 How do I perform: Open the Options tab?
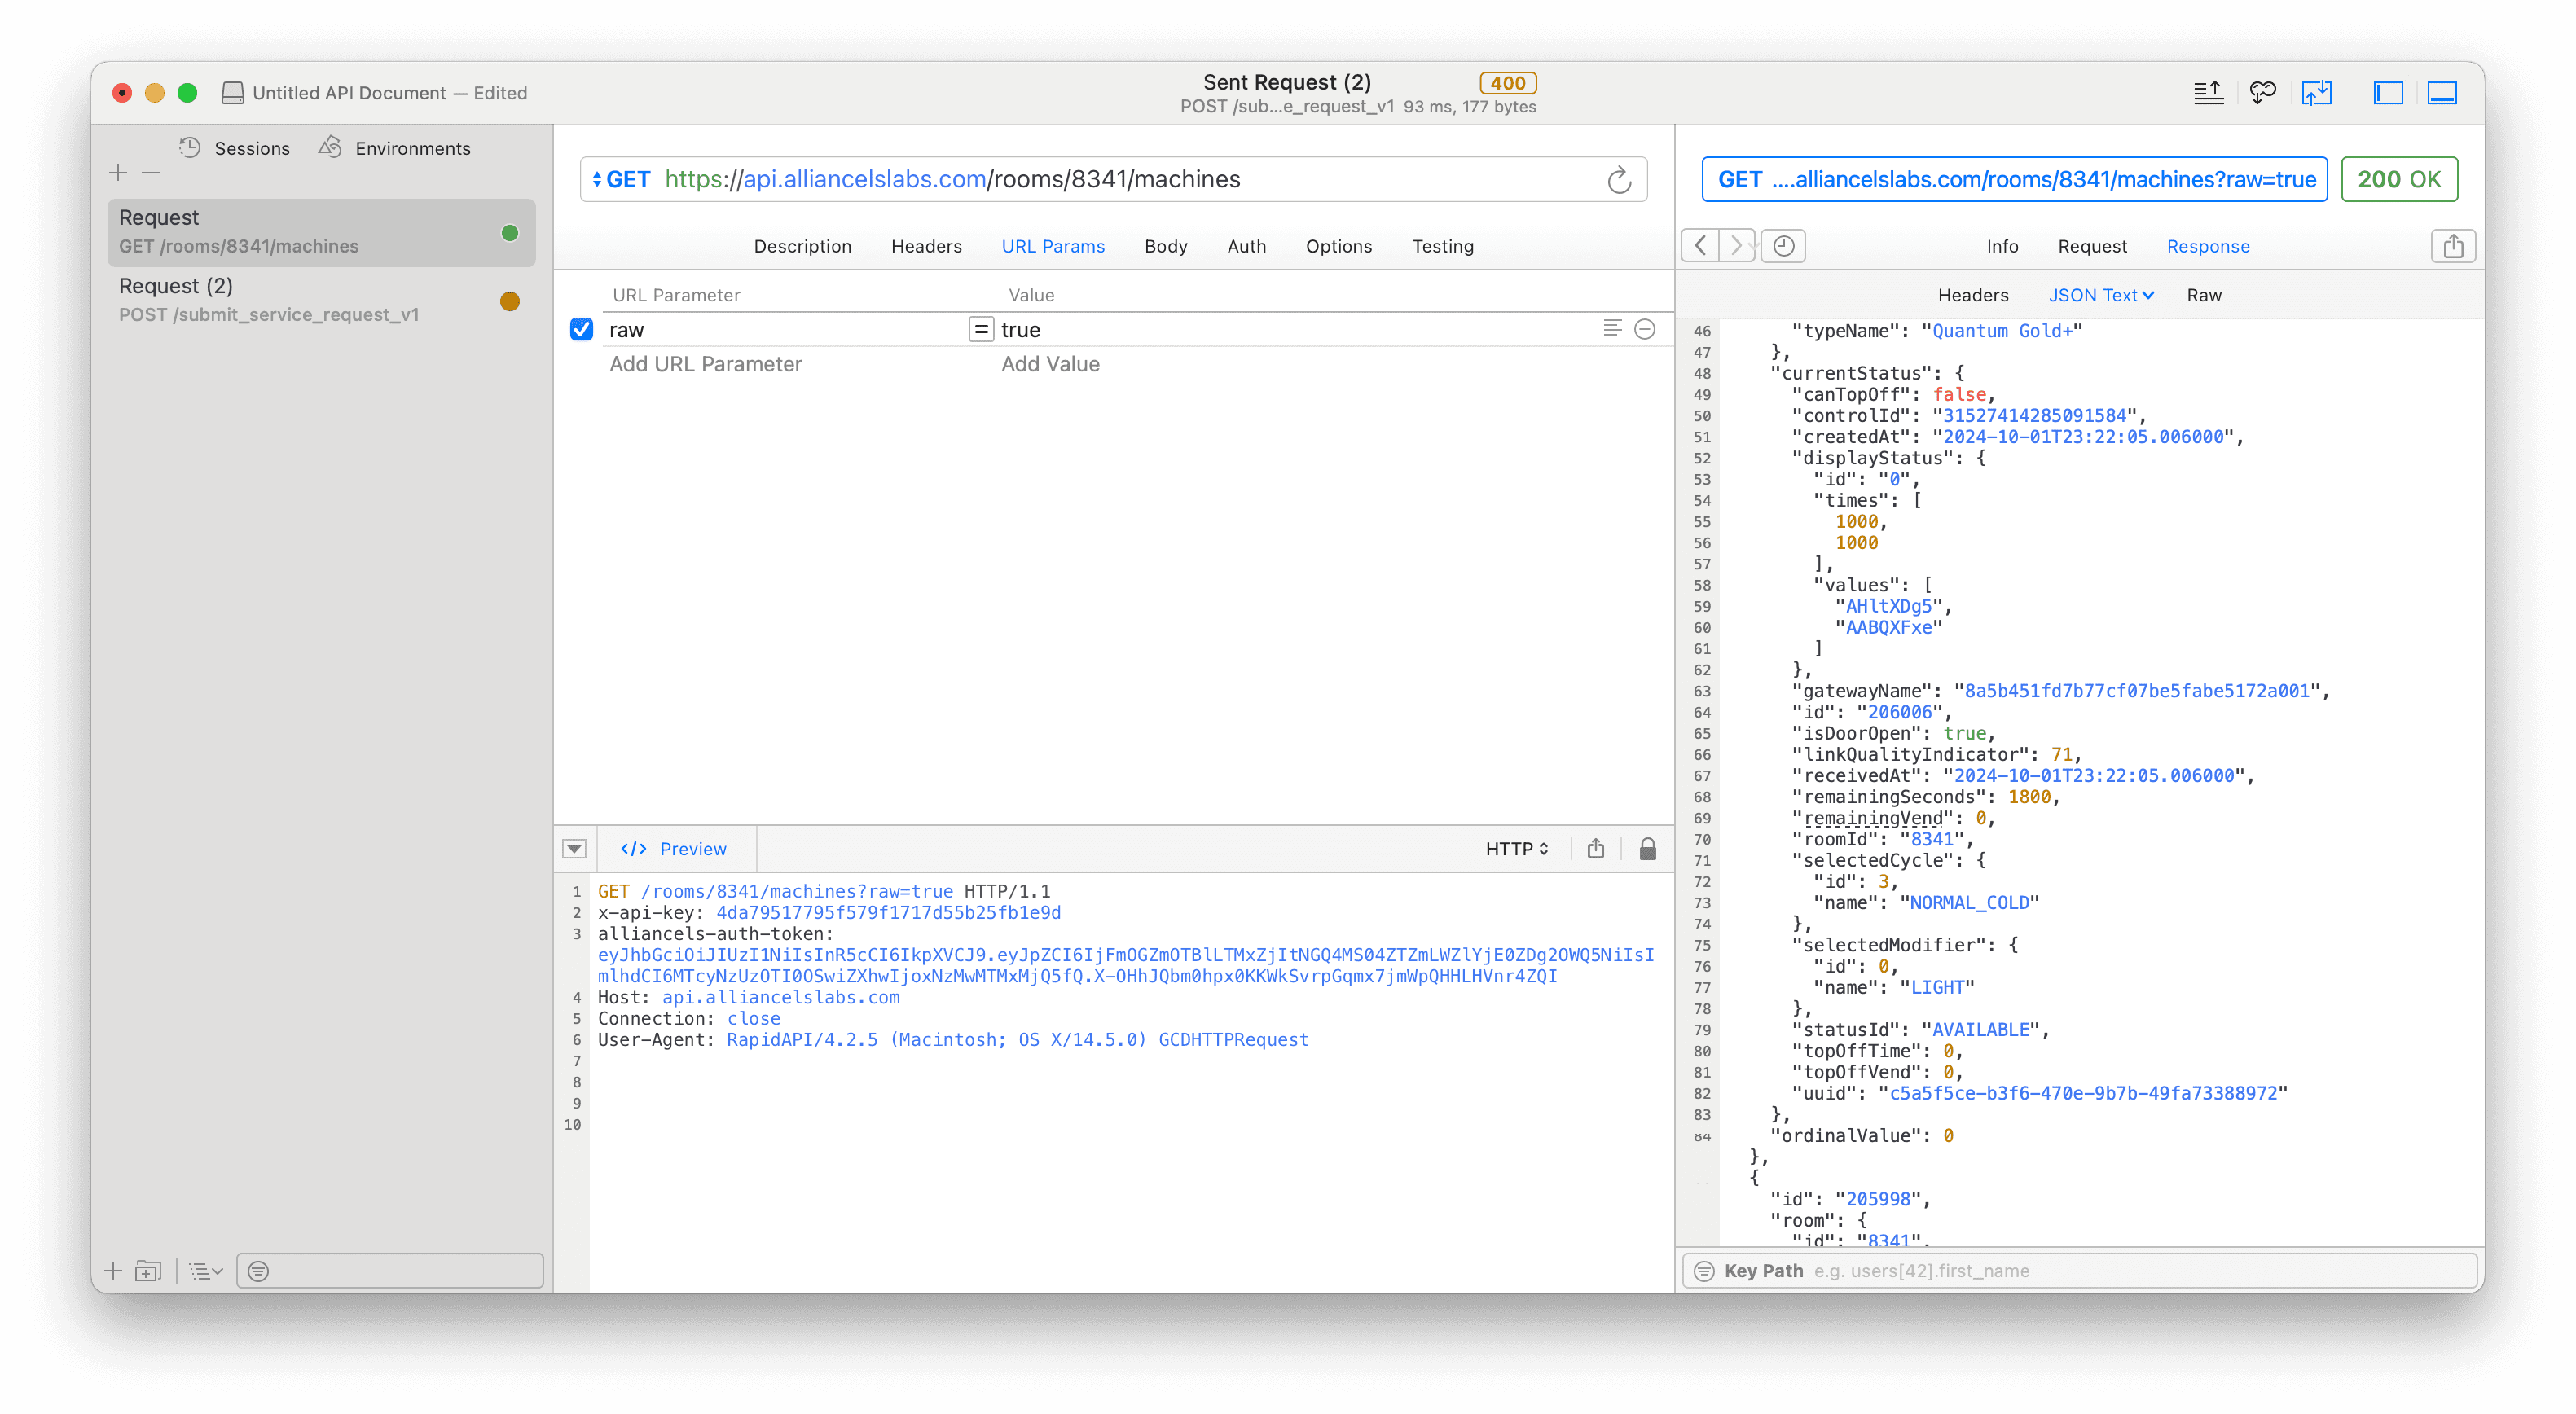point(1338,246)
